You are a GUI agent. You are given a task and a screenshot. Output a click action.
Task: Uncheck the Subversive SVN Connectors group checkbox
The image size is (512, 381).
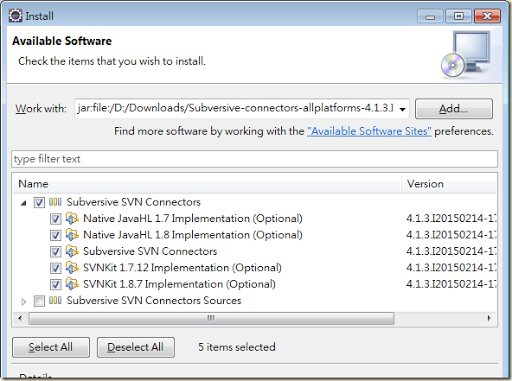click(39, 202)
